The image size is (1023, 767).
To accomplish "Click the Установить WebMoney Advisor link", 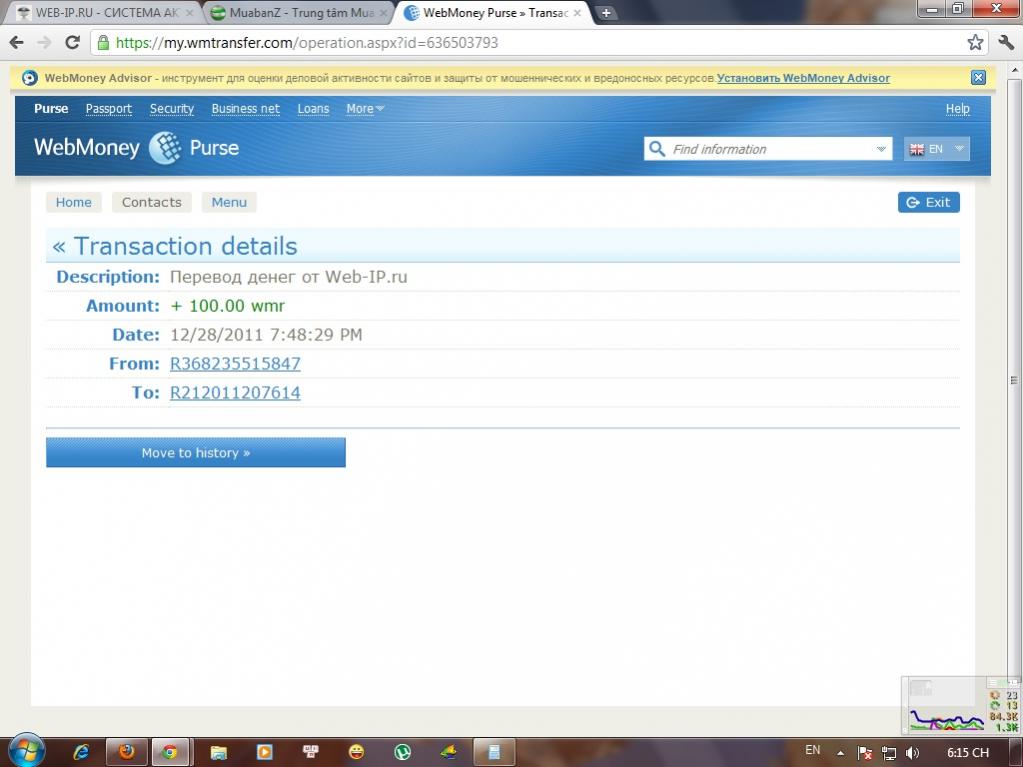I will click(803, 78).
